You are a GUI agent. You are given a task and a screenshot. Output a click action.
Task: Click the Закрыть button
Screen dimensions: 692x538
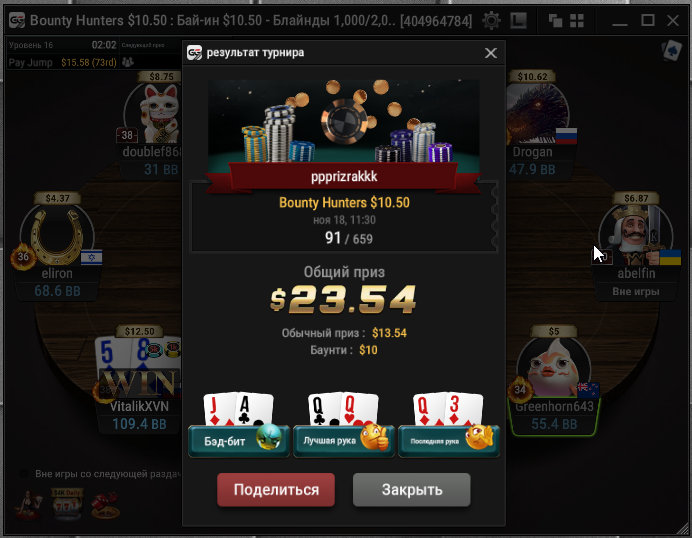pyautogui.click(x=411, y=489)
